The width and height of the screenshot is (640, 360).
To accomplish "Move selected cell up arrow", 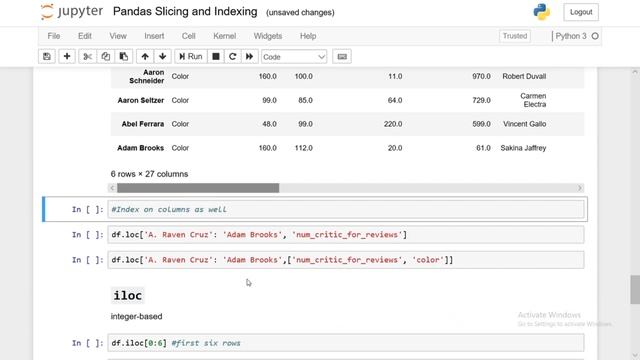I will 145,57.
